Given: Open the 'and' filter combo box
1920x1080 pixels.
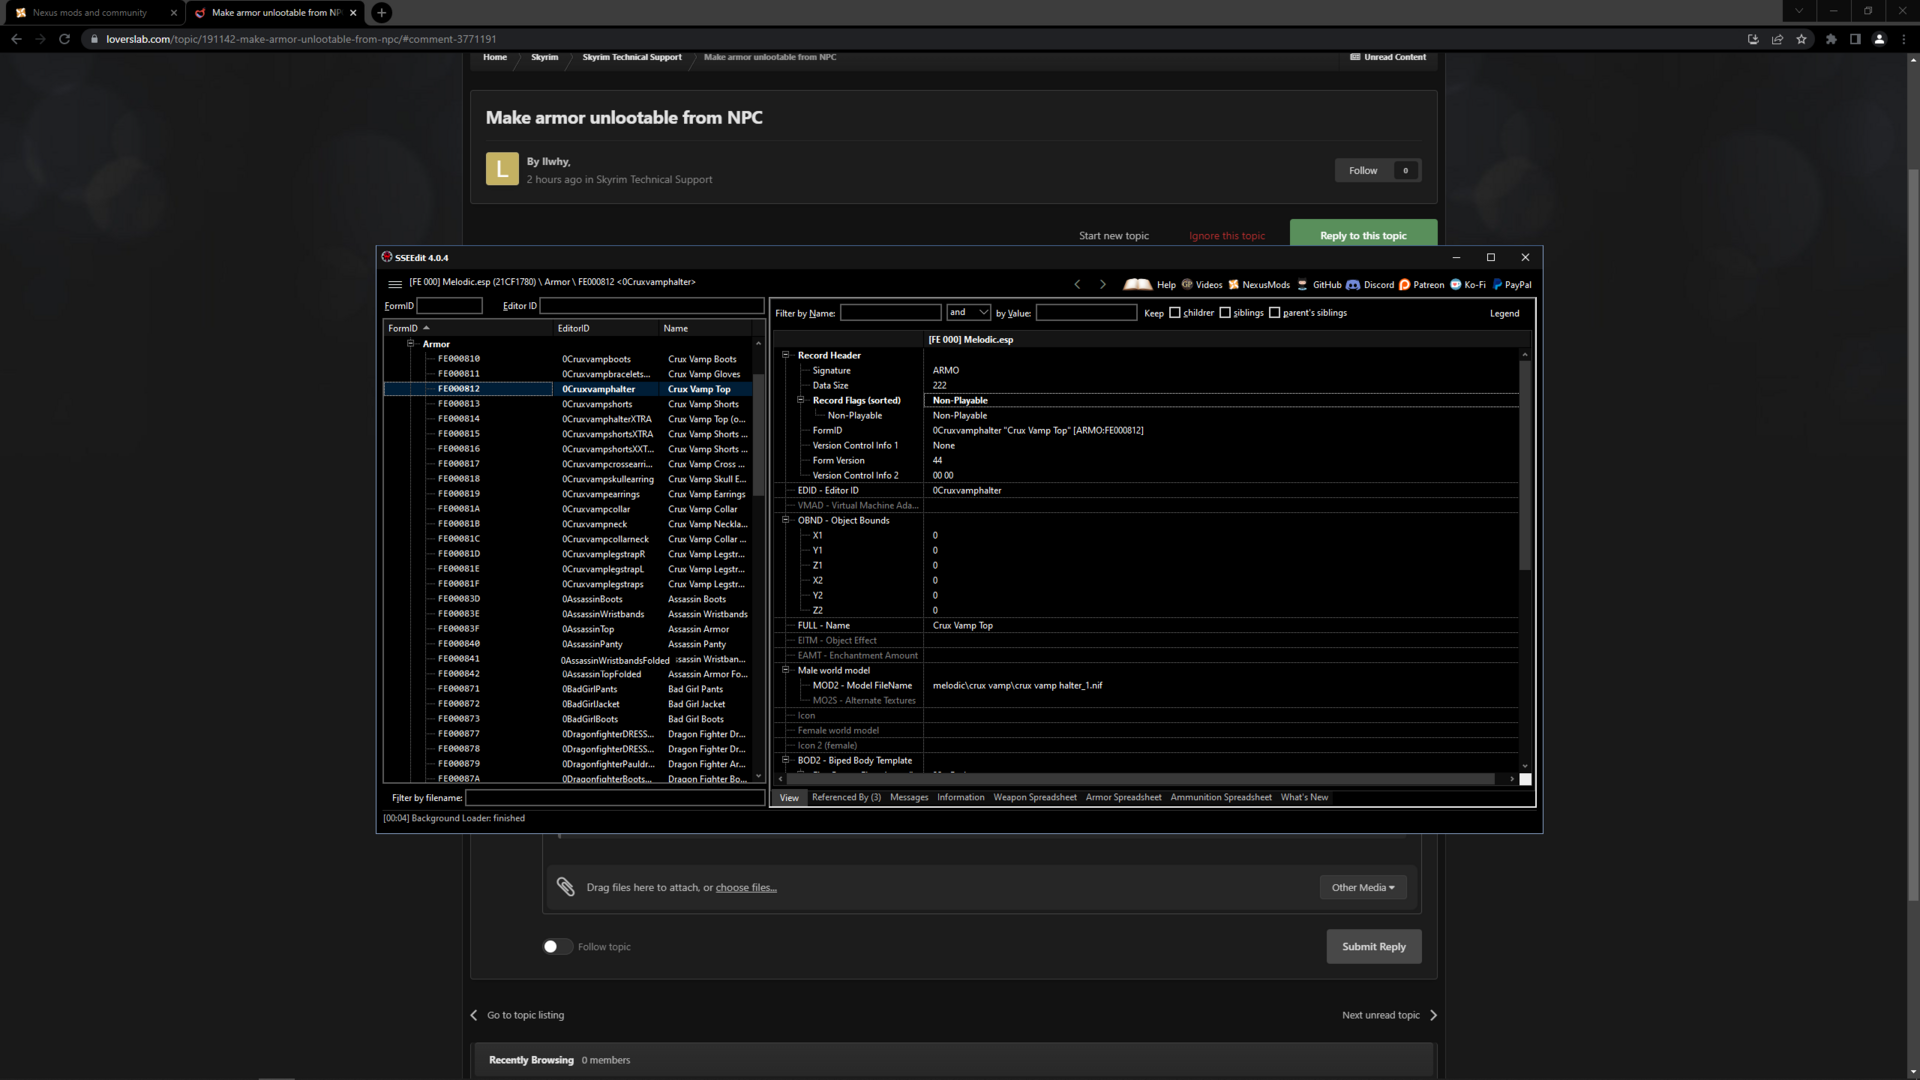Looking at the screenshot, I should (x=968, y=313).
